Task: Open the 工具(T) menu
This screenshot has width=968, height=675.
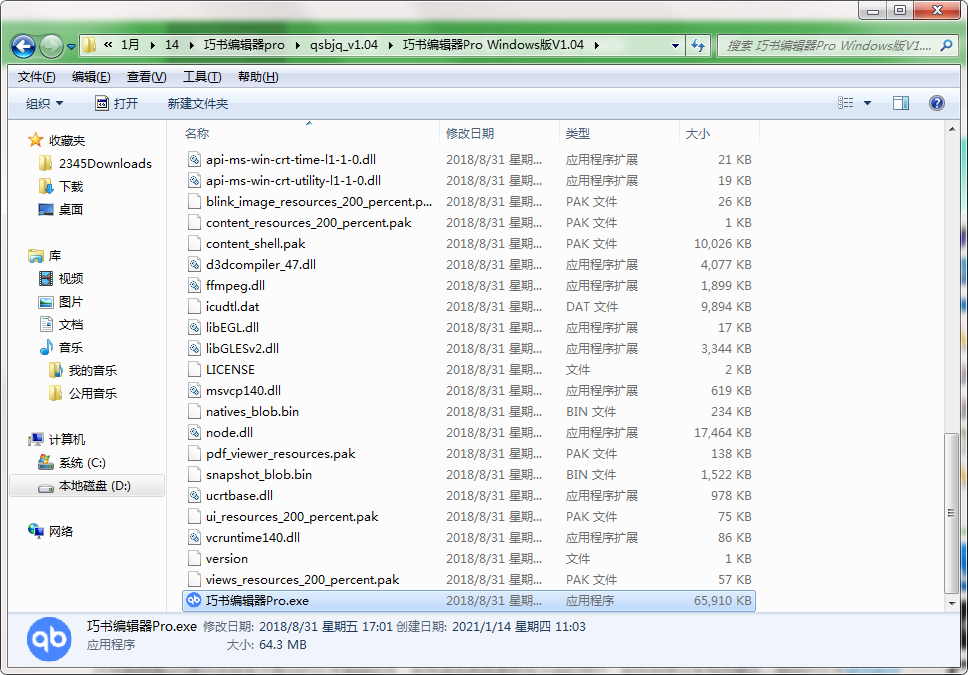Action: click(202, 77)
